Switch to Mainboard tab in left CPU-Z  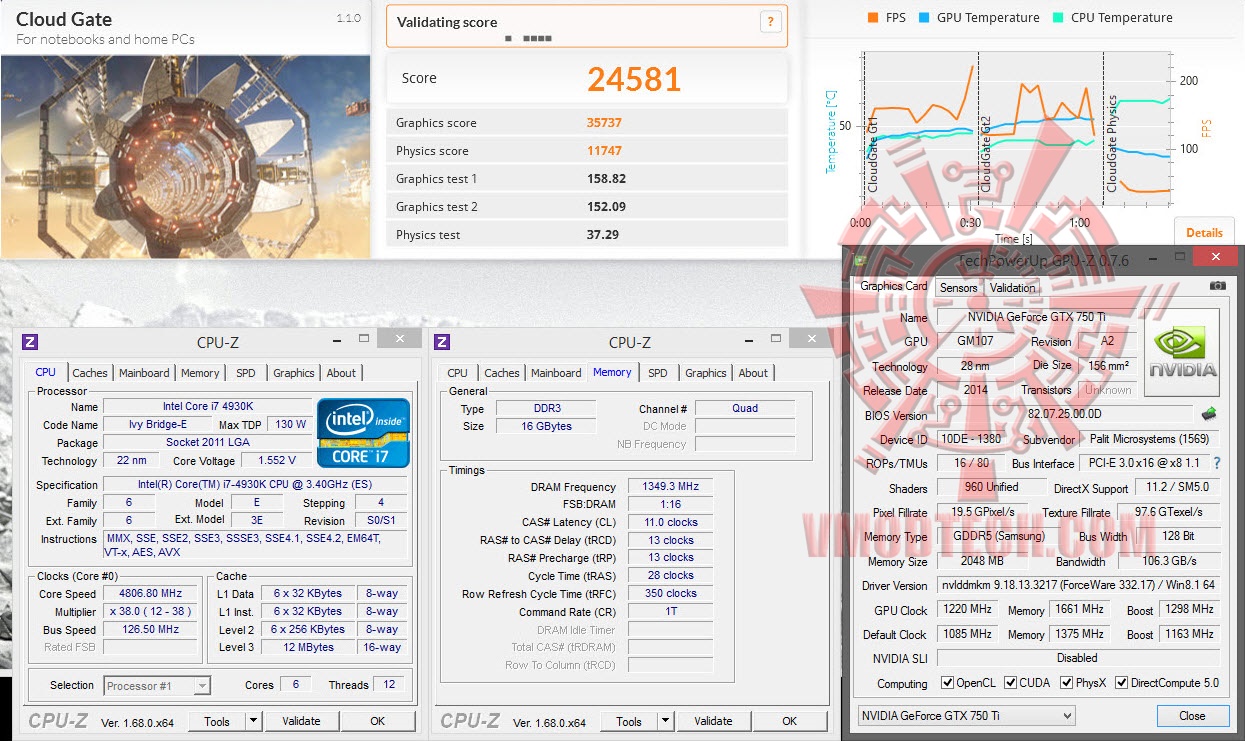[144, 373]
